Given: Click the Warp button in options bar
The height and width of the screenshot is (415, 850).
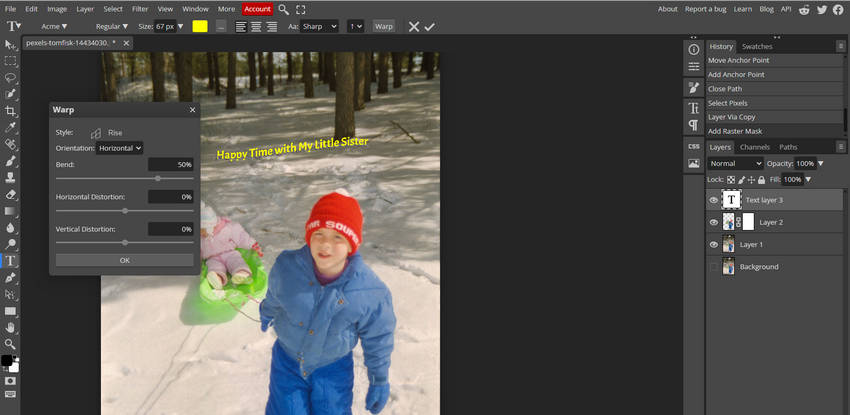Looking at the screenshot, I should pos(383,27).
